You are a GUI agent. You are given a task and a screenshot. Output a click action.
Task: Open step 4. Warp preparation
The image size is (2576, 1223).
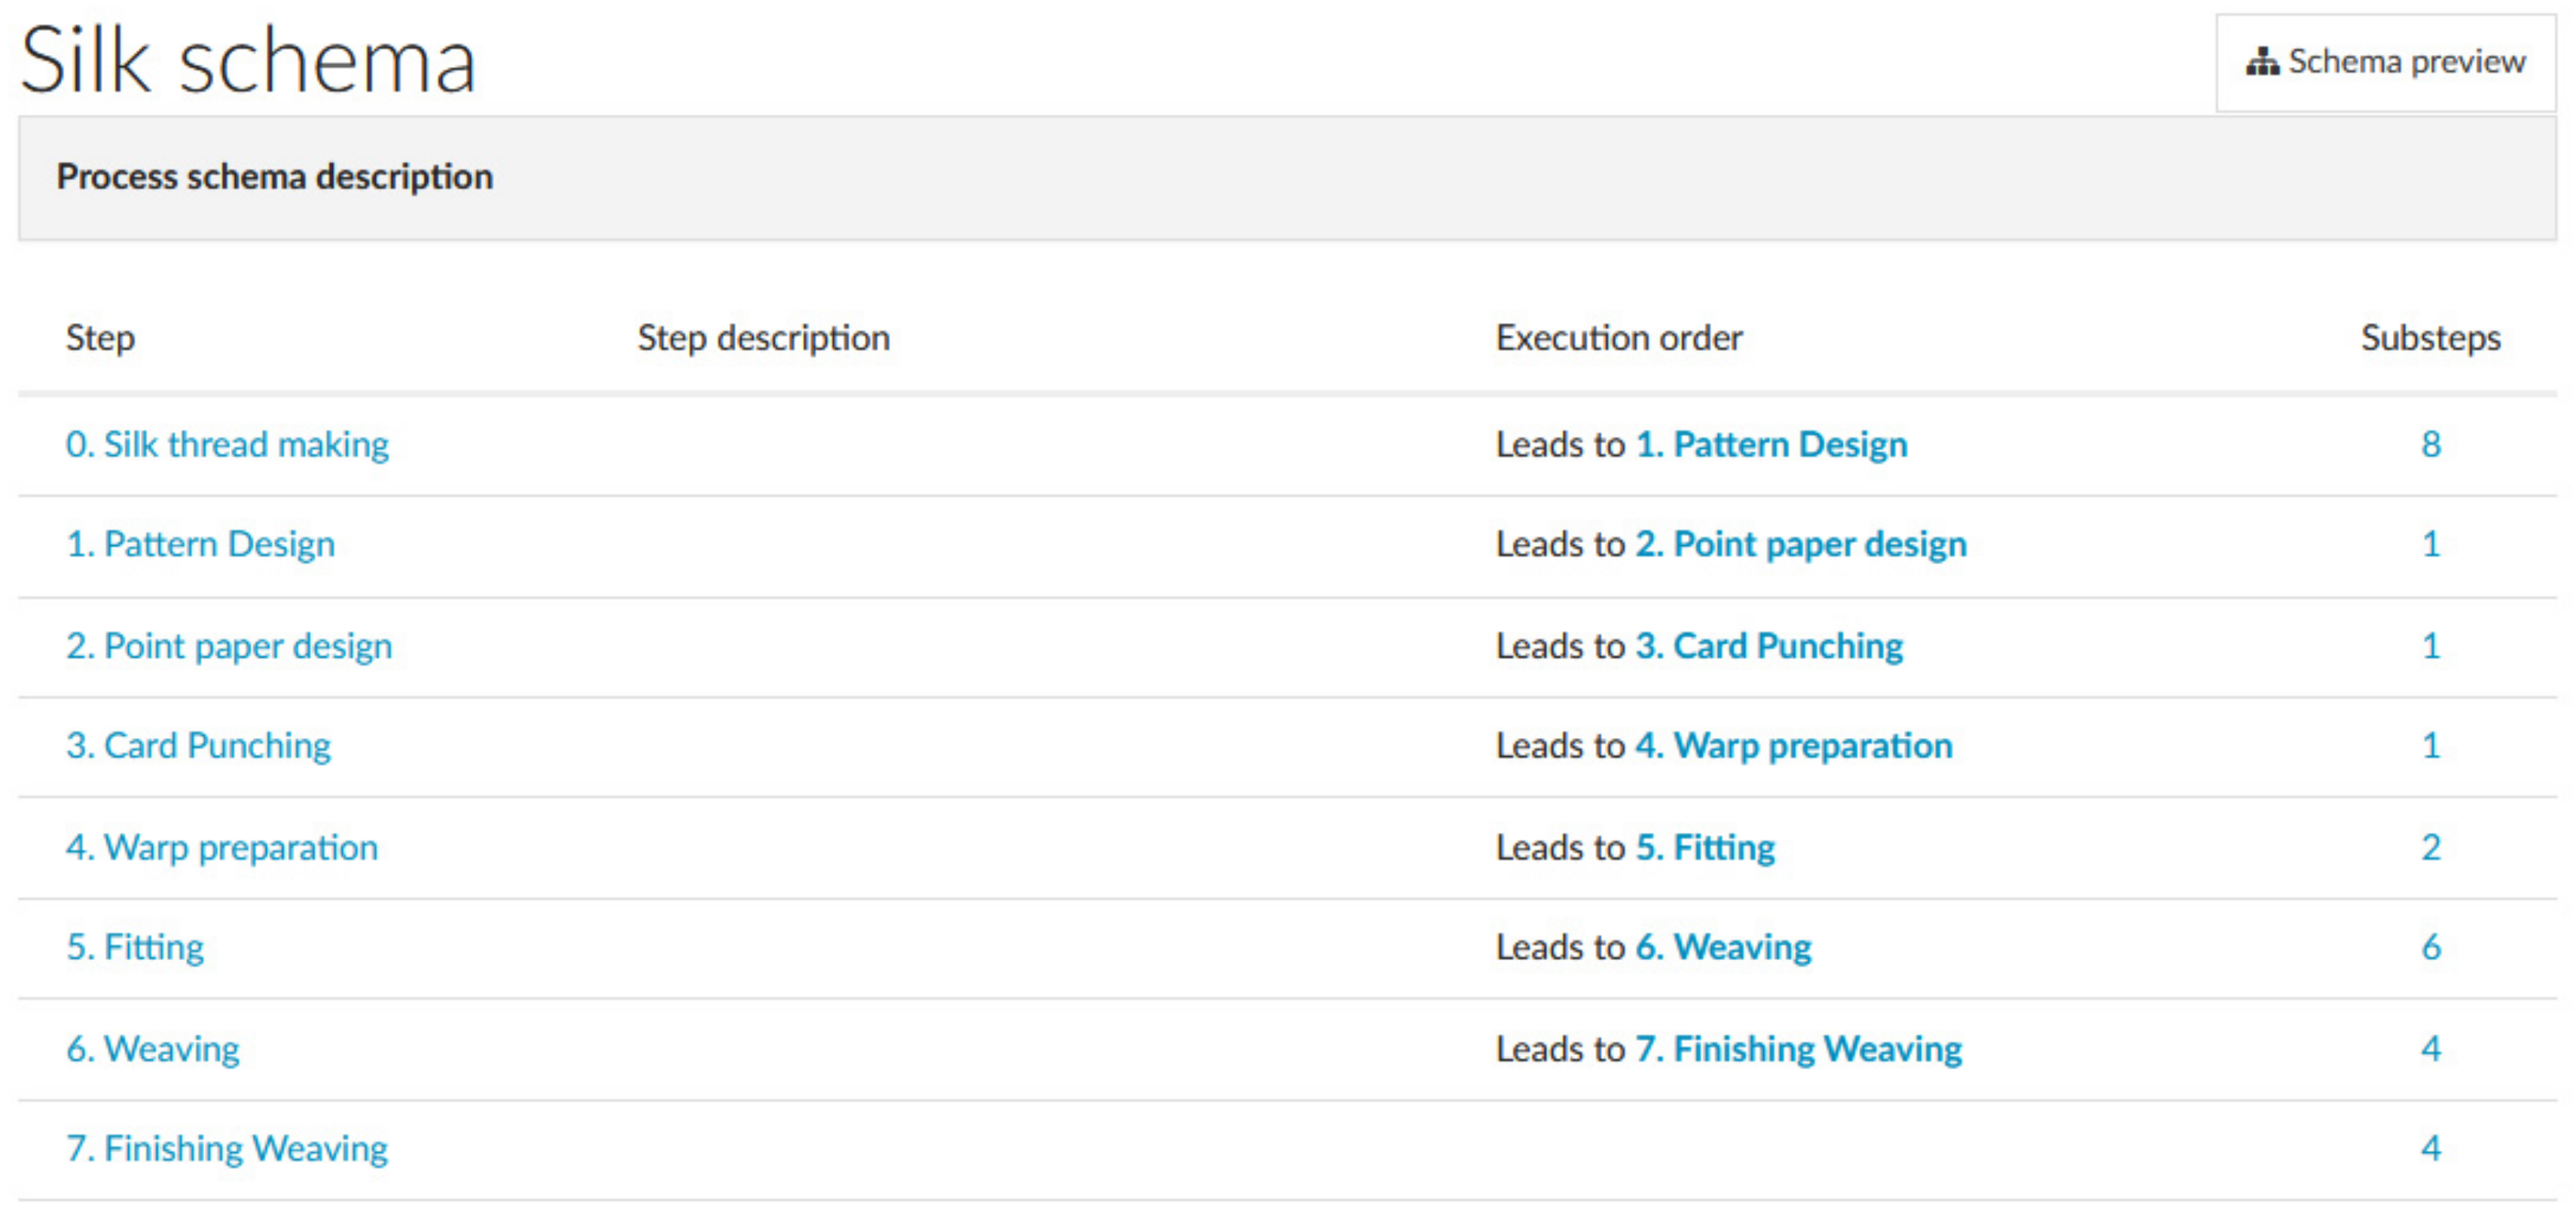(222, 848)
